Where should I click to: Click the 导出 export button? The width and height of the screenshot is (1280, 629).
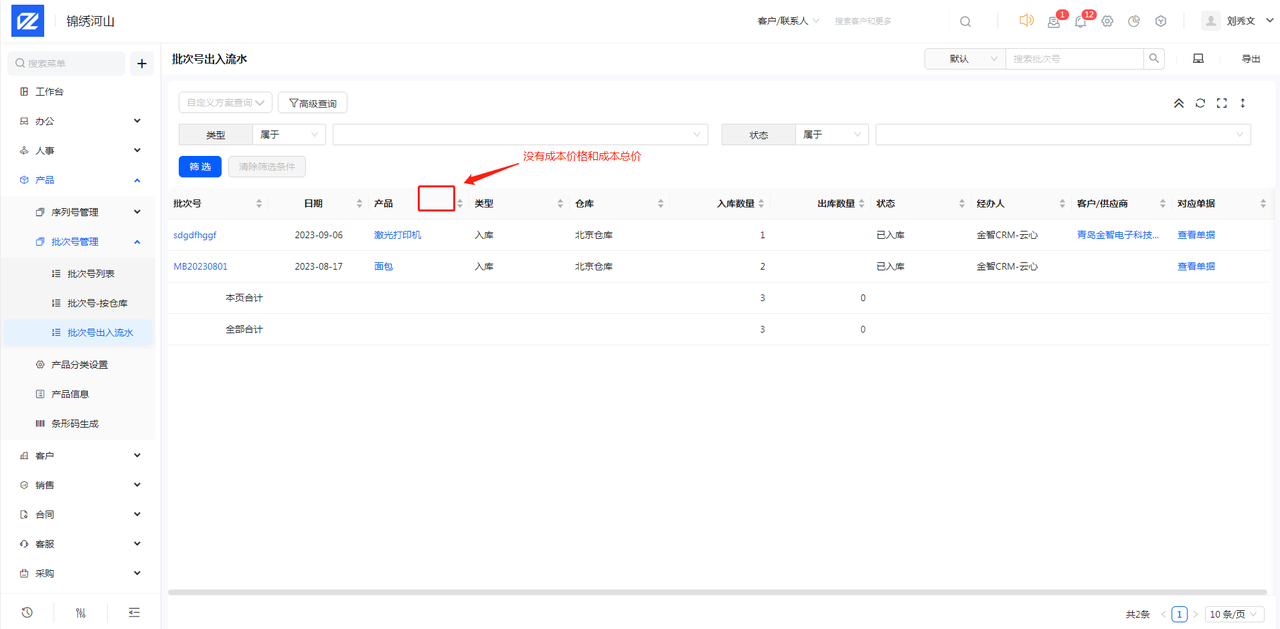pyautogui.click(x=1251, y=59)
